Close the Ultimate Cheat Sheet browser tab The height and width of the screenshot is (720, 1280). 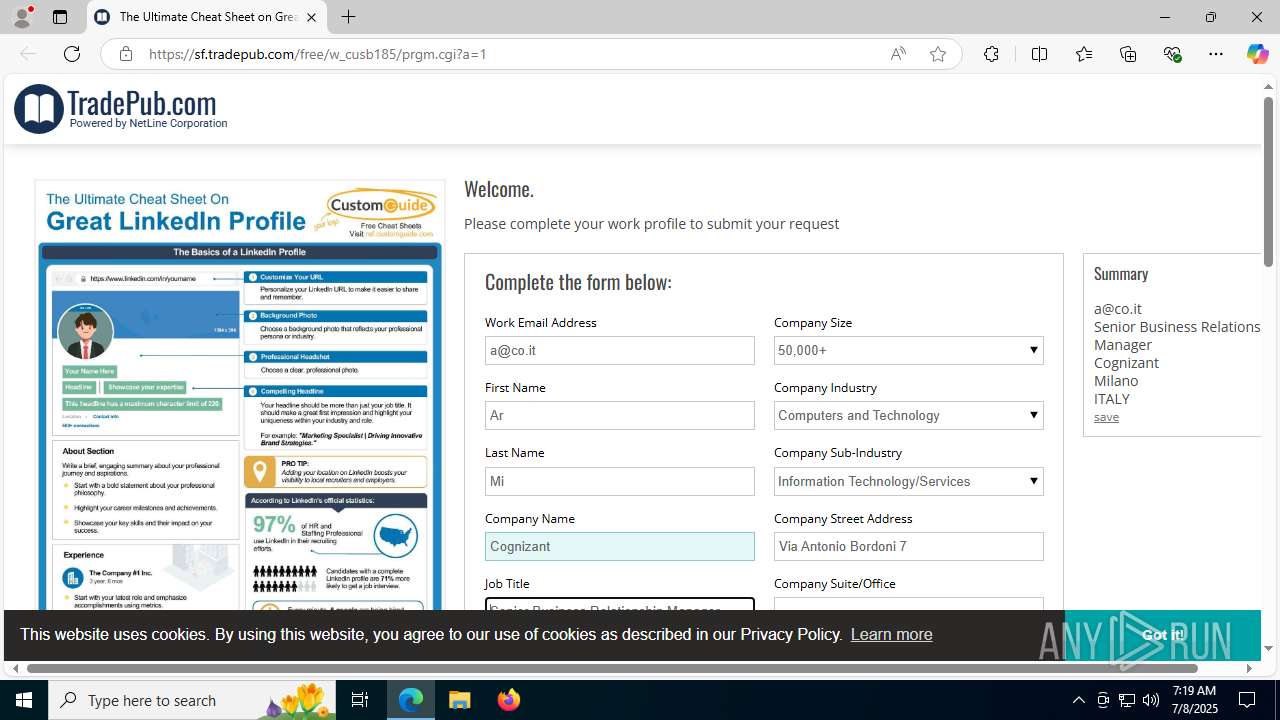[x=311, y=17]
